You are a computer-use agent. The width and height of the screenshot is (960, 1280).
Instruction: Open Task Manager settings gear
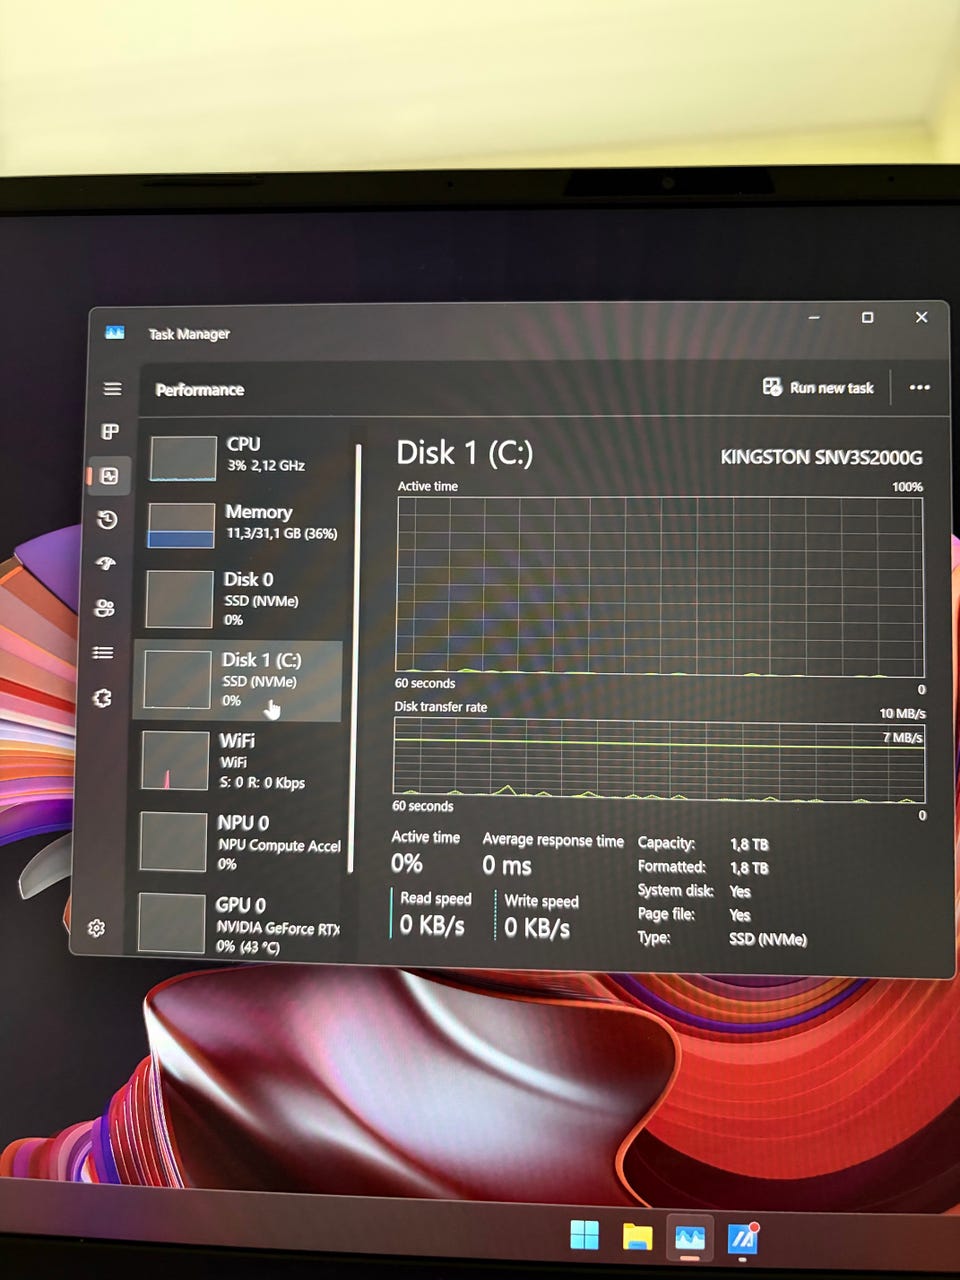(96, 928)
